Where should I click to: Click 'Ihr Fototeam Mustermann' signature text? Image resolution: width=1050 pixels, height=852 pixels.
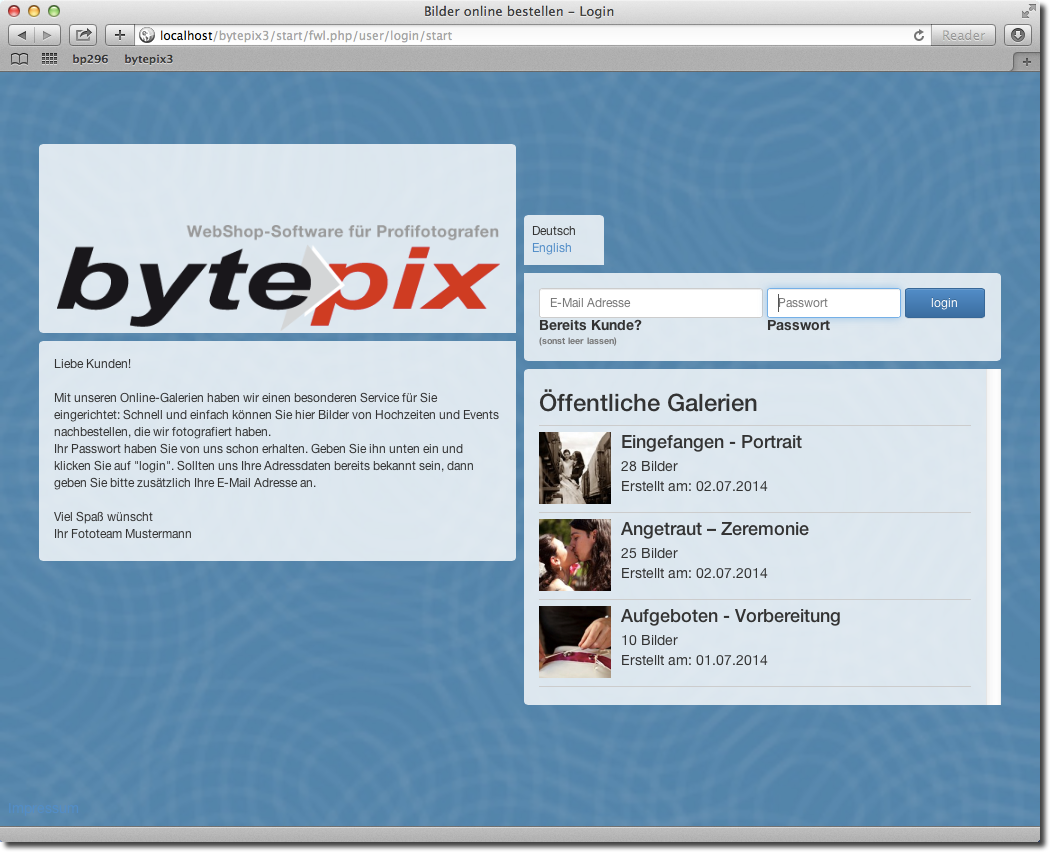pyautogui.click(x=123, y=534)
